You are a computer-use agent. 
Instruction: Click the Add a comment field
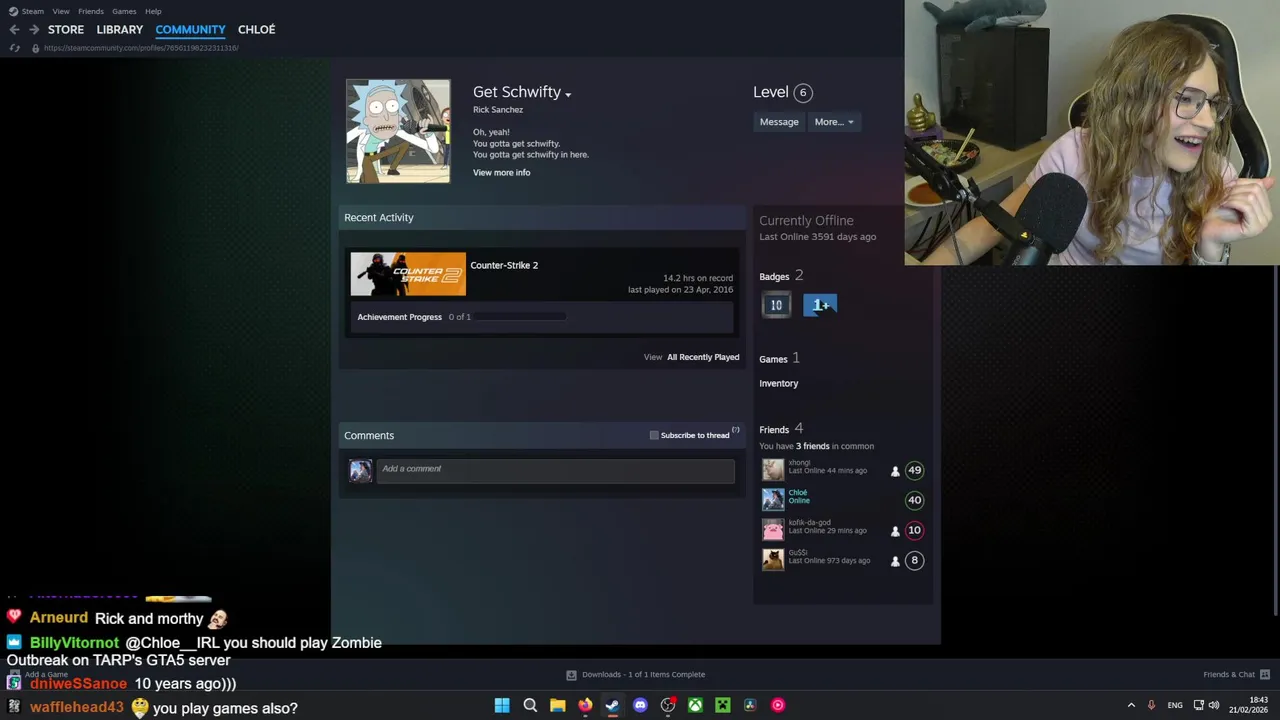pos(555,470)
